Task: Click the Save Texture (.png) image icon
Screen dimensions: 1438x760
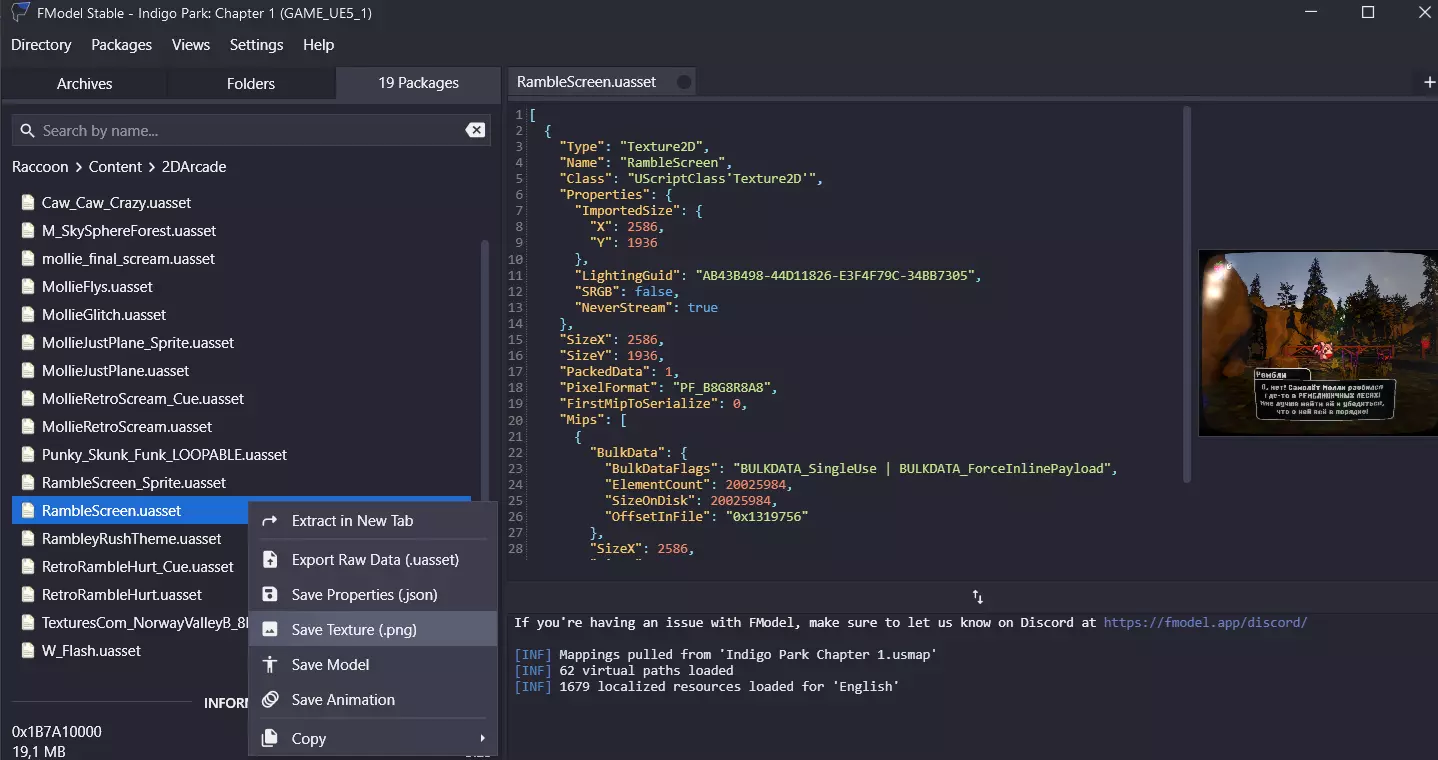Action: [x=269, y=630]
